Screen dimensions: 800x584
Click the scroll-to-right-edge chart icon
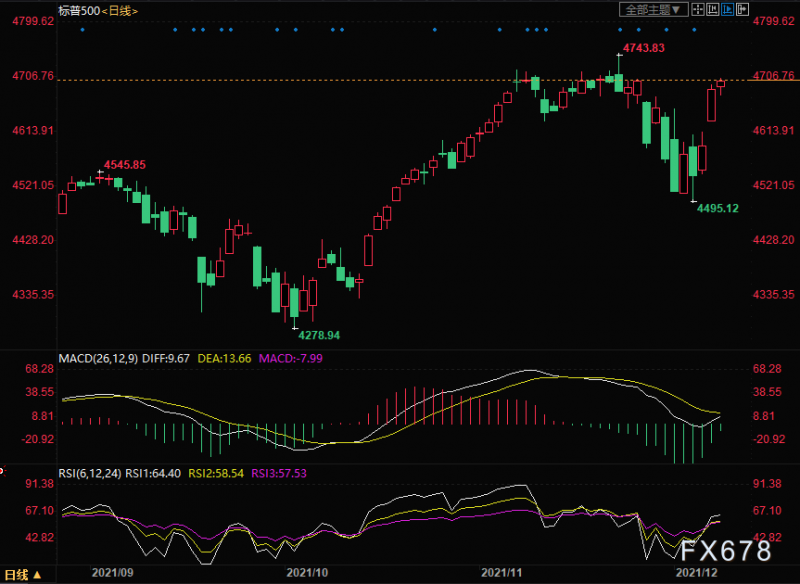(742, 9)
